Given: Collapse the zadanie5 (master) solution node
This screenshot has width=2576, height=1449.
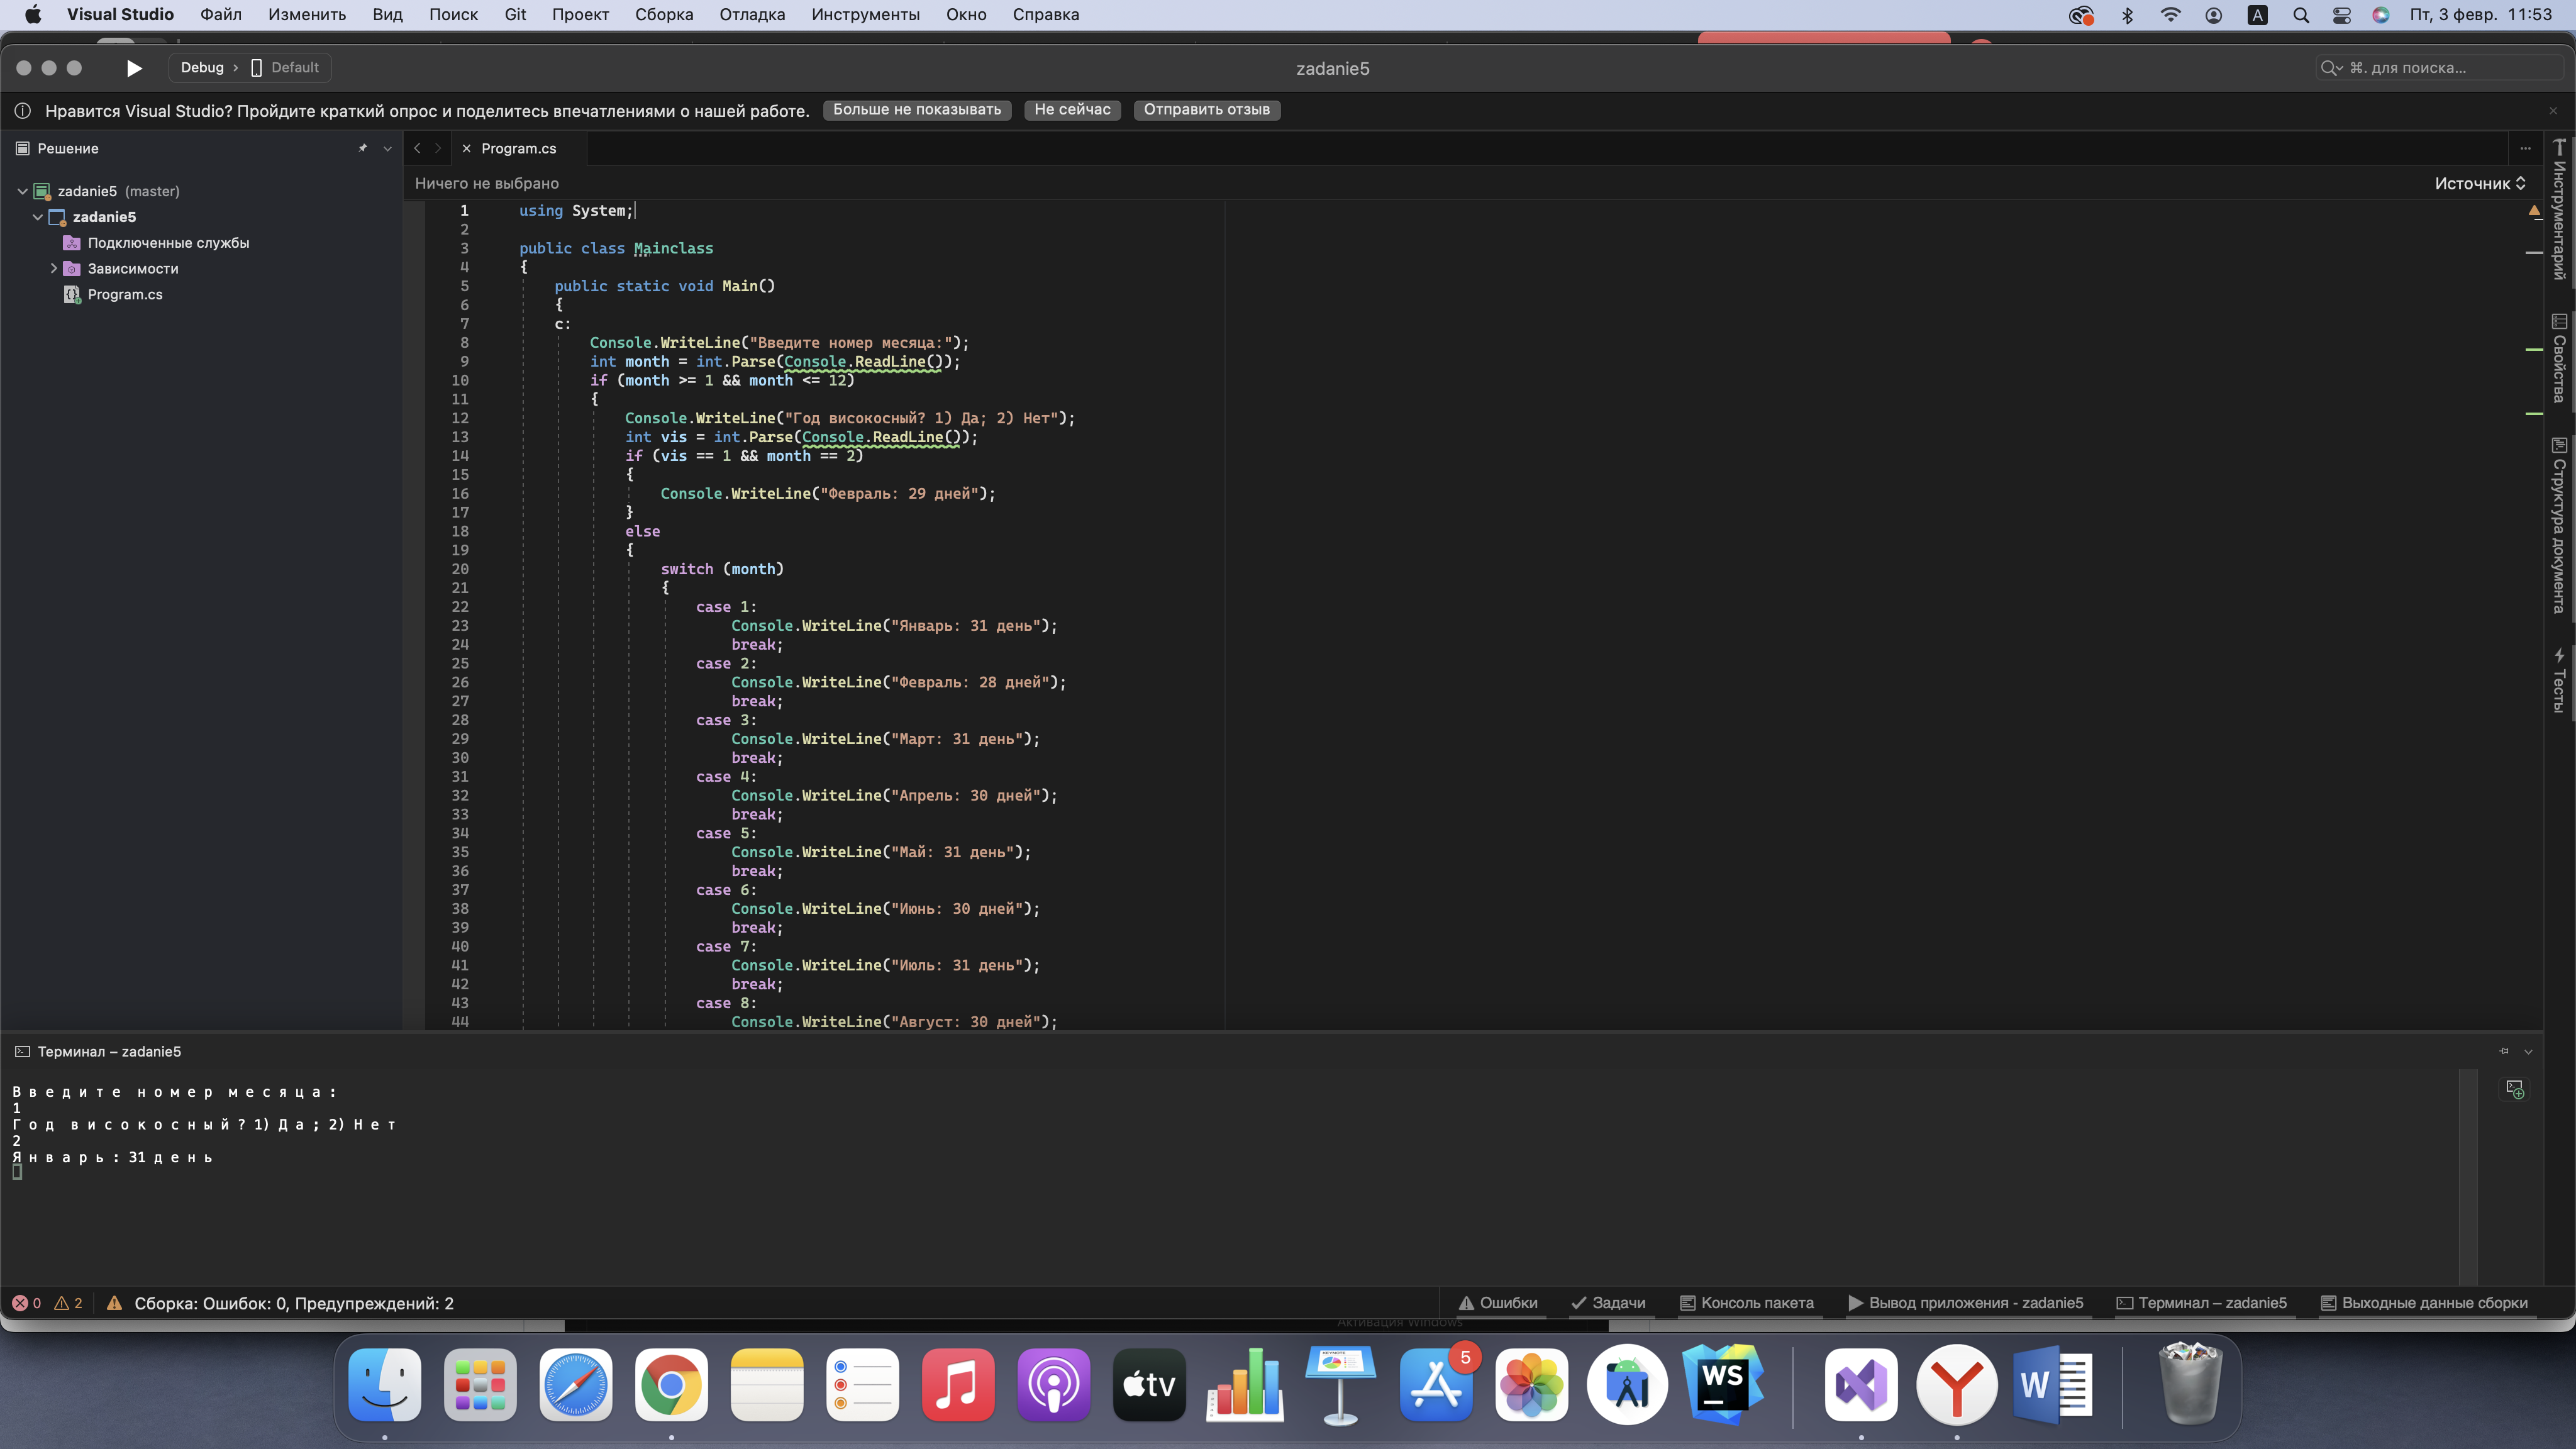Looking at the screenshot, I should point(22,191).
